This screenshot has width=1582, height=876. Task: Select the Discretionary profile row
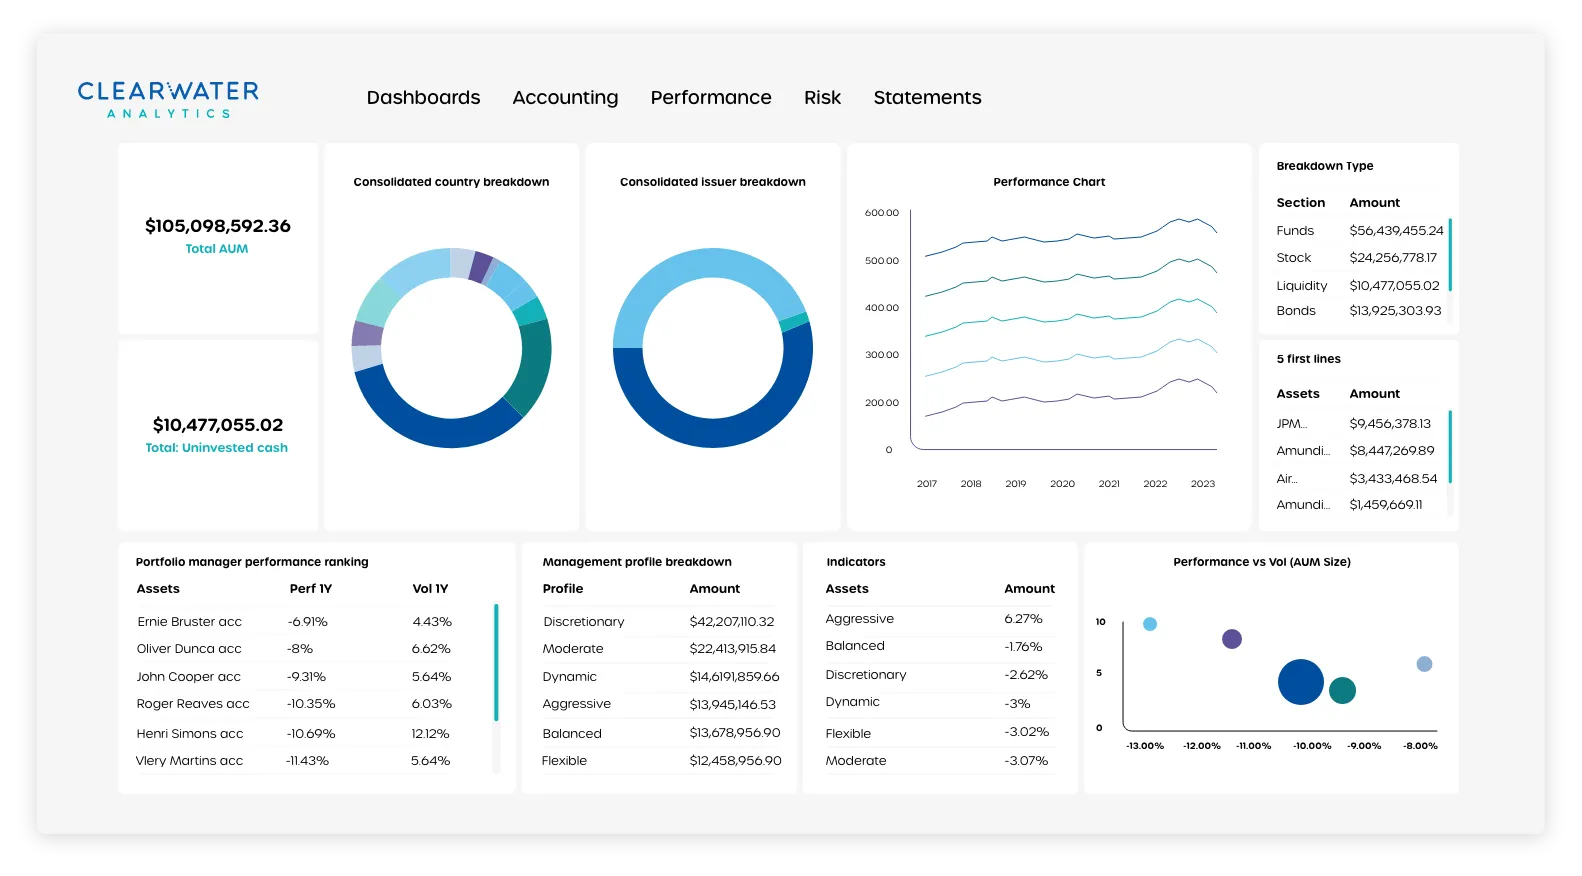pyautogui.click(x=583, y=622)
